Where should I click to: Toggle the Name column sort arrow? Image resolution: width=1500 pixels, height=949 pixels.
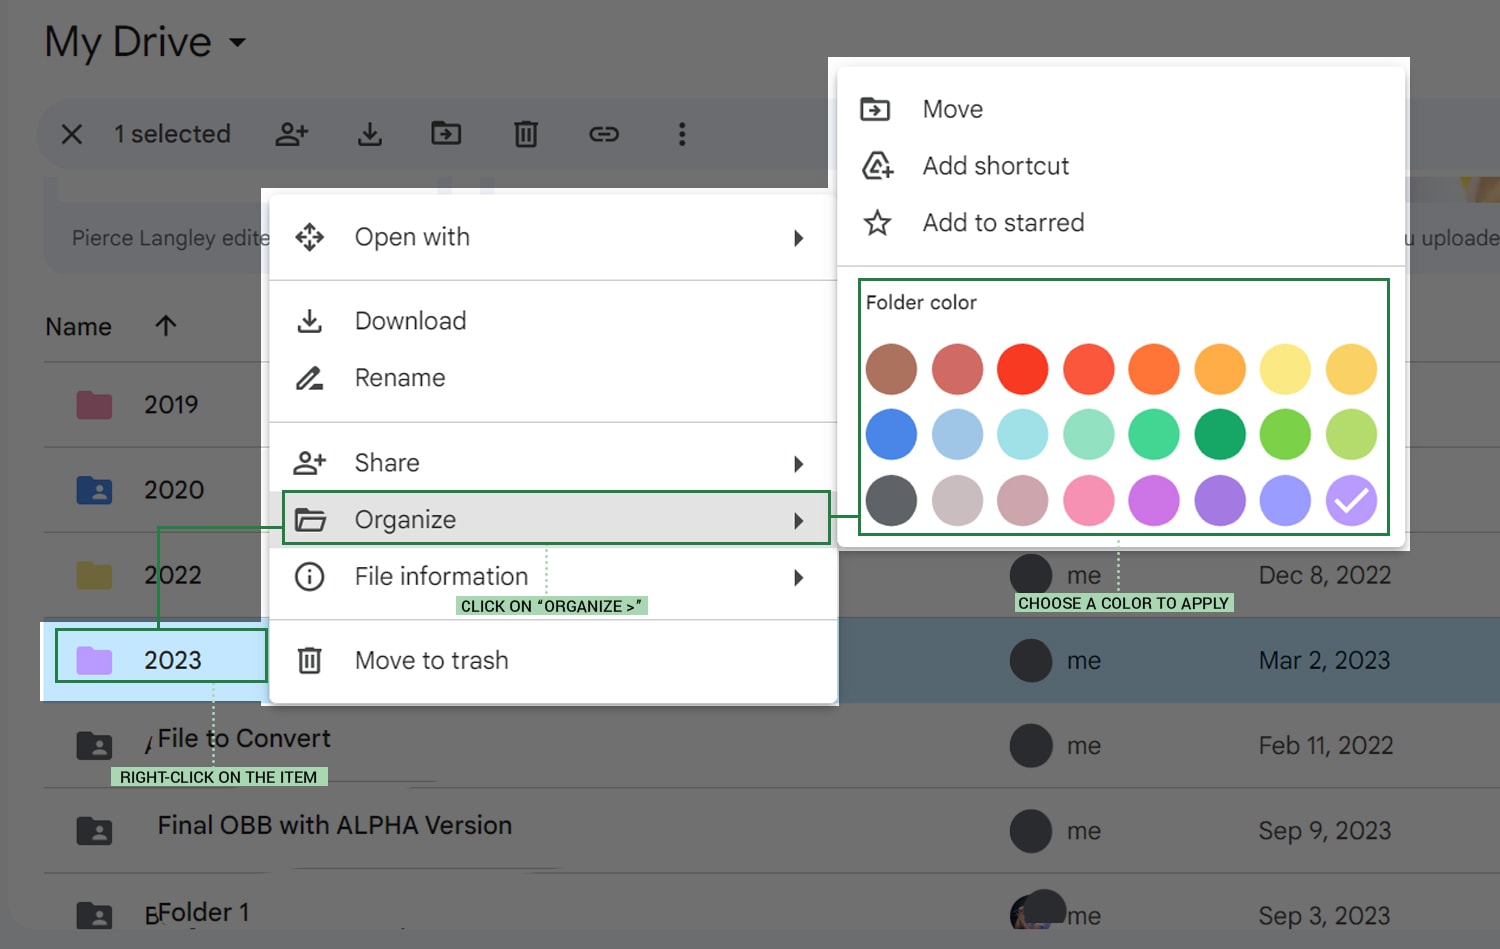click(x=165, y=327)
